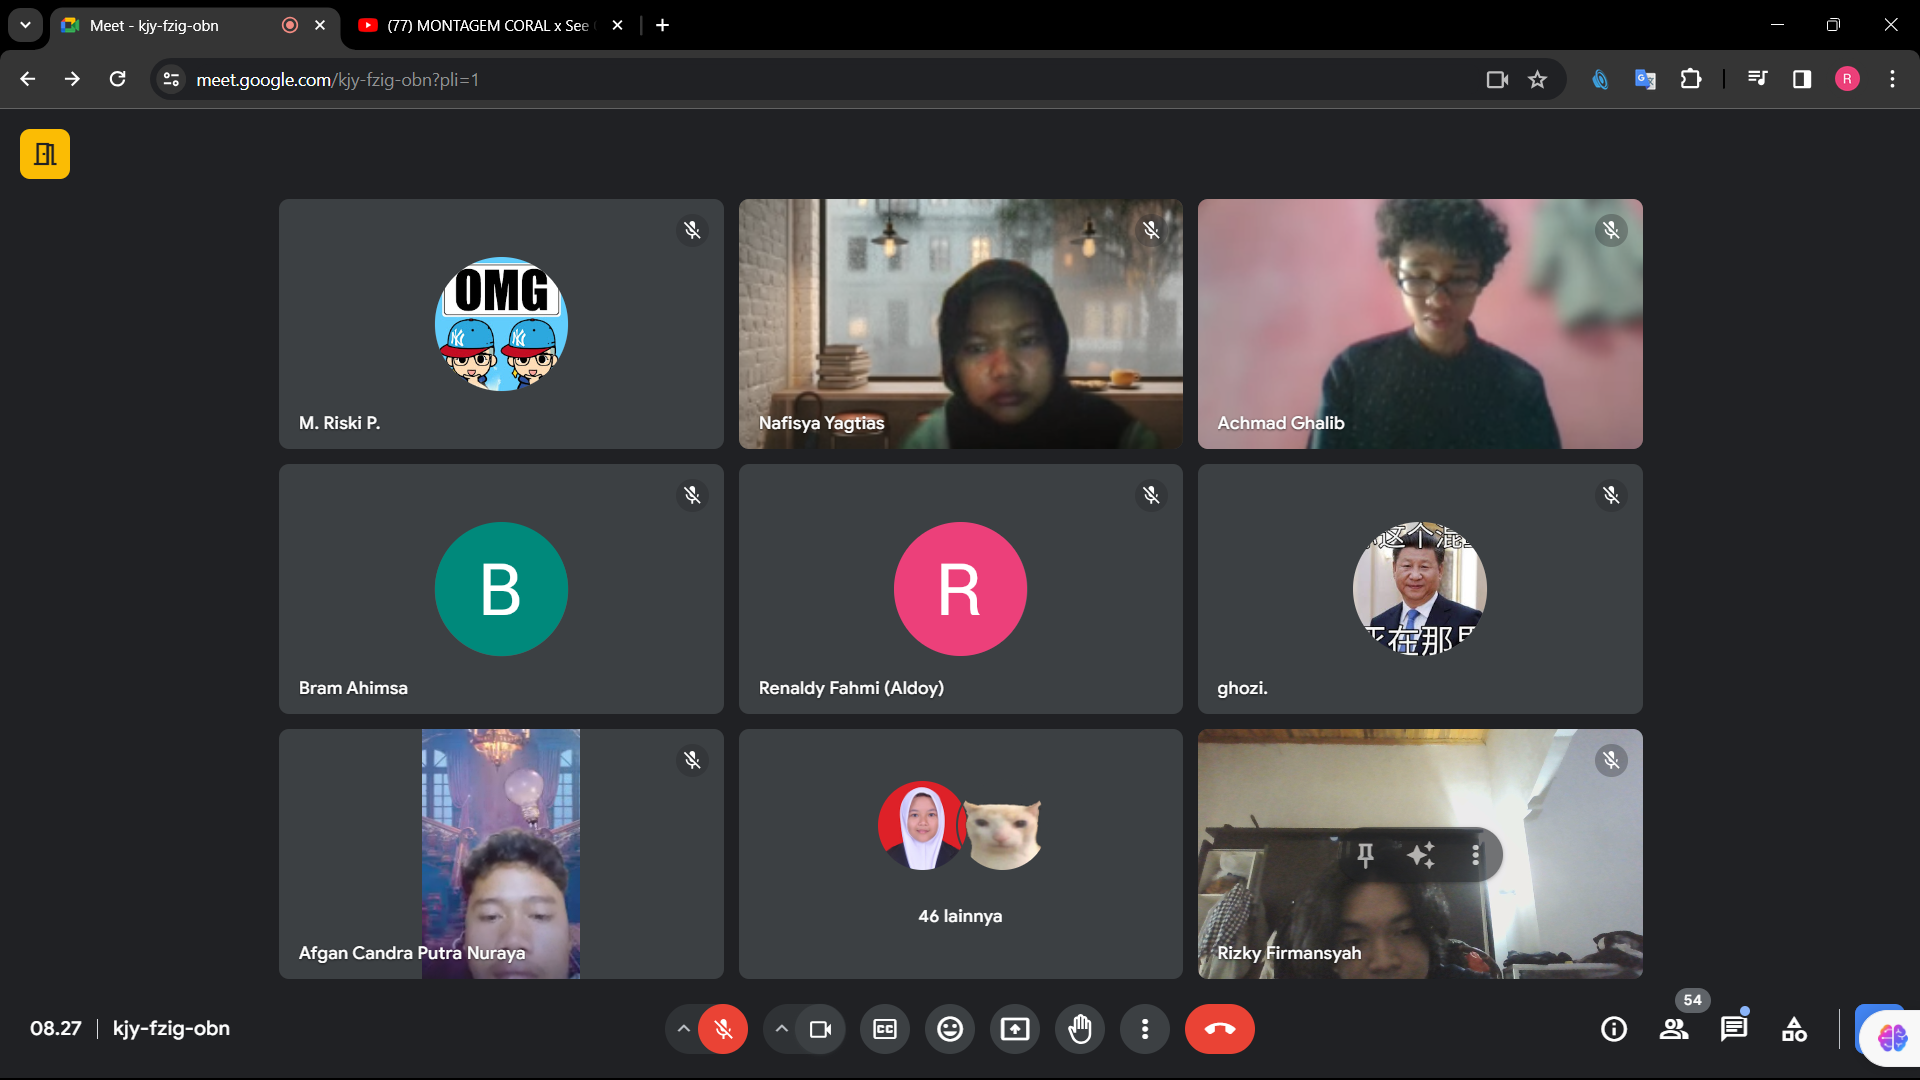Unmute the microphone

[x=723, y=1029]
